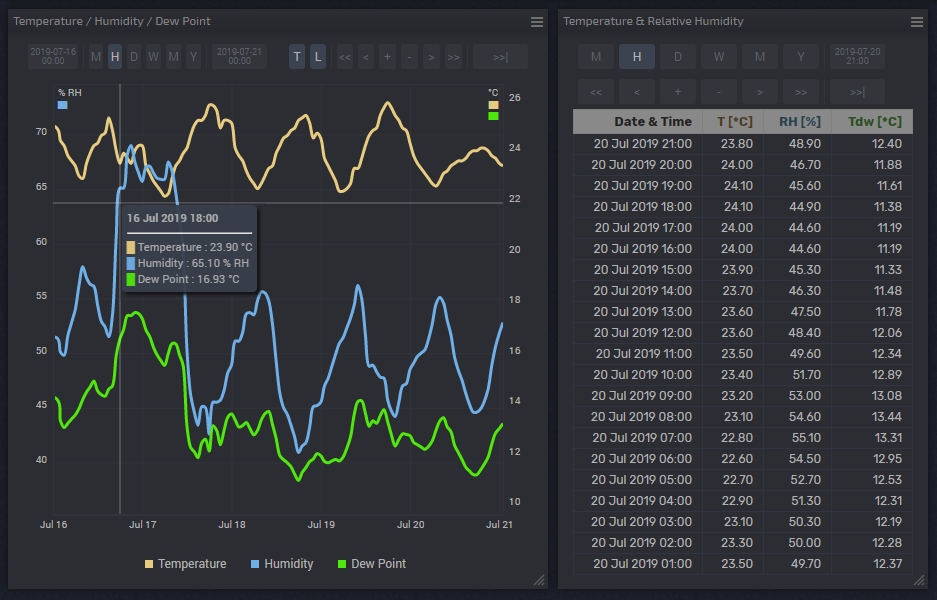Click the RH [%] column header
The image size is (937, 600).
pos(798,121)
